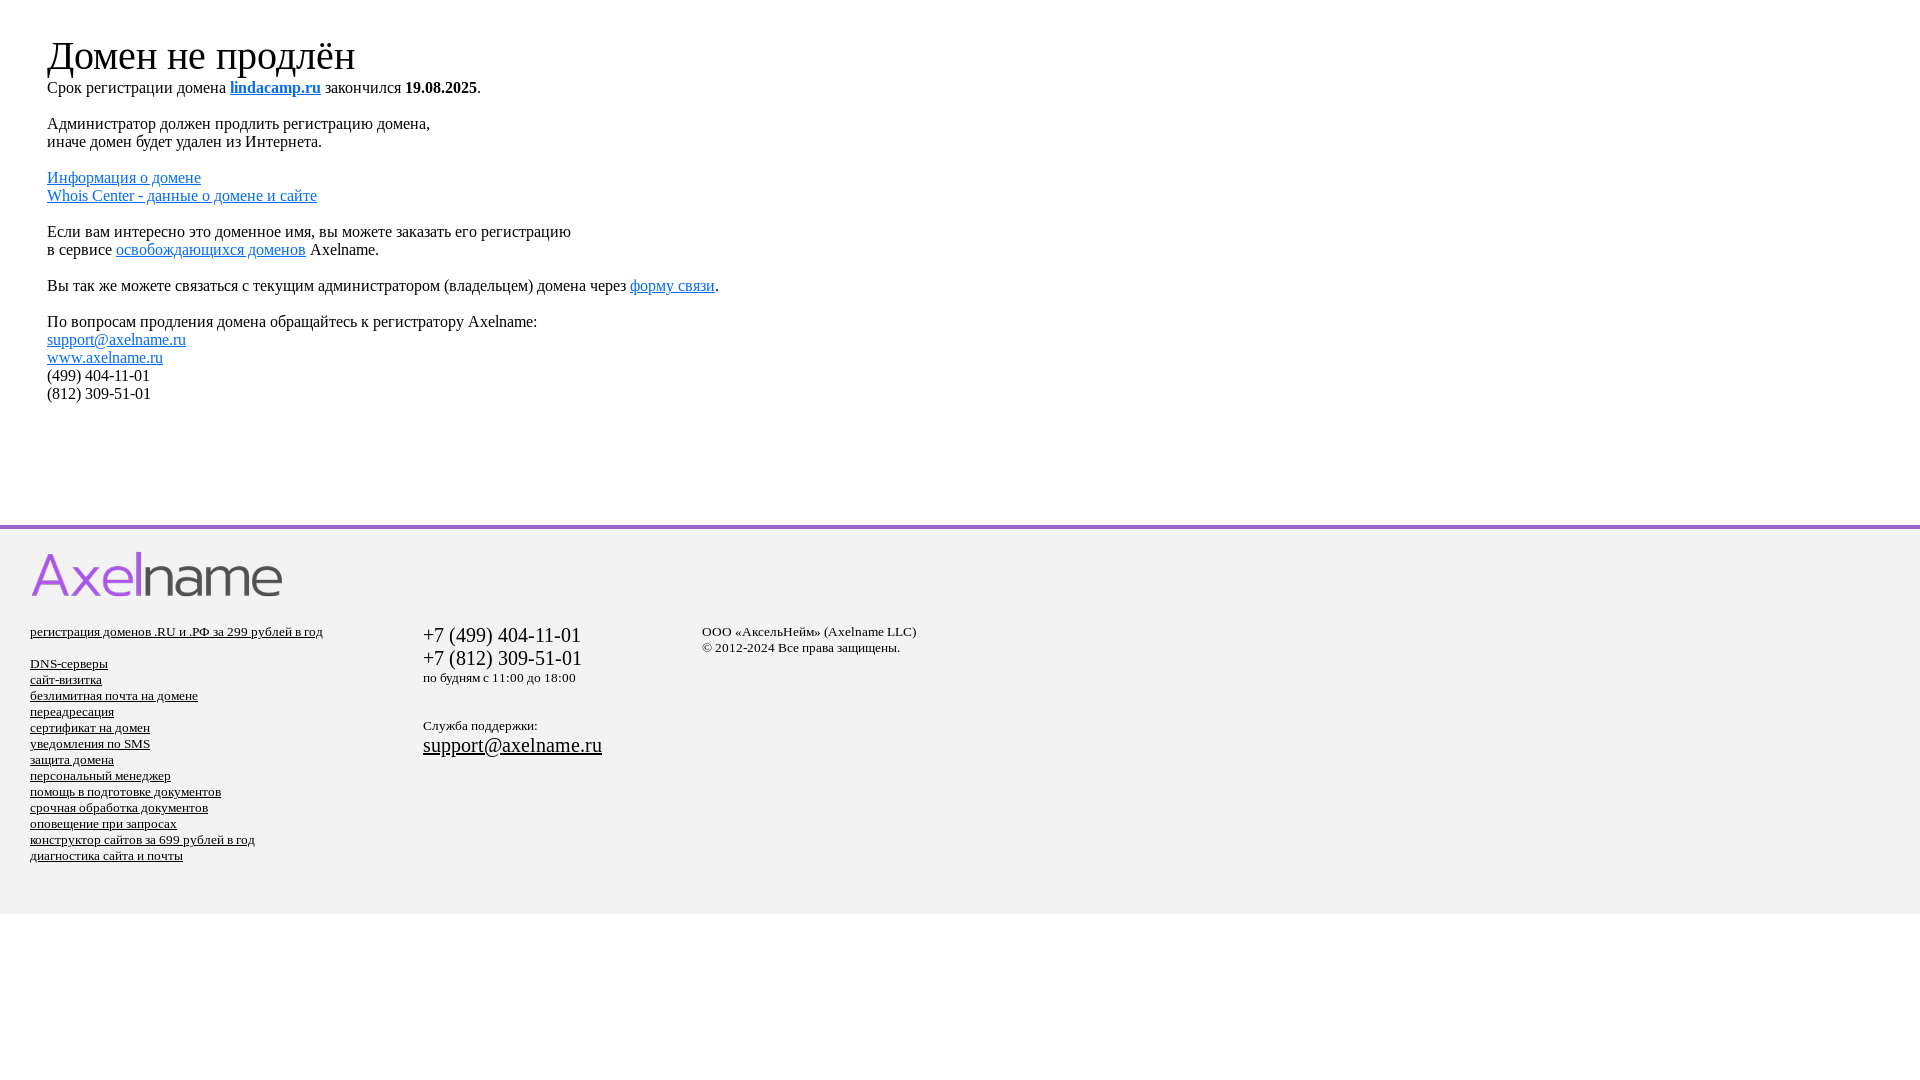Open 'DNS-серверы' footer link

click(69, 664)
